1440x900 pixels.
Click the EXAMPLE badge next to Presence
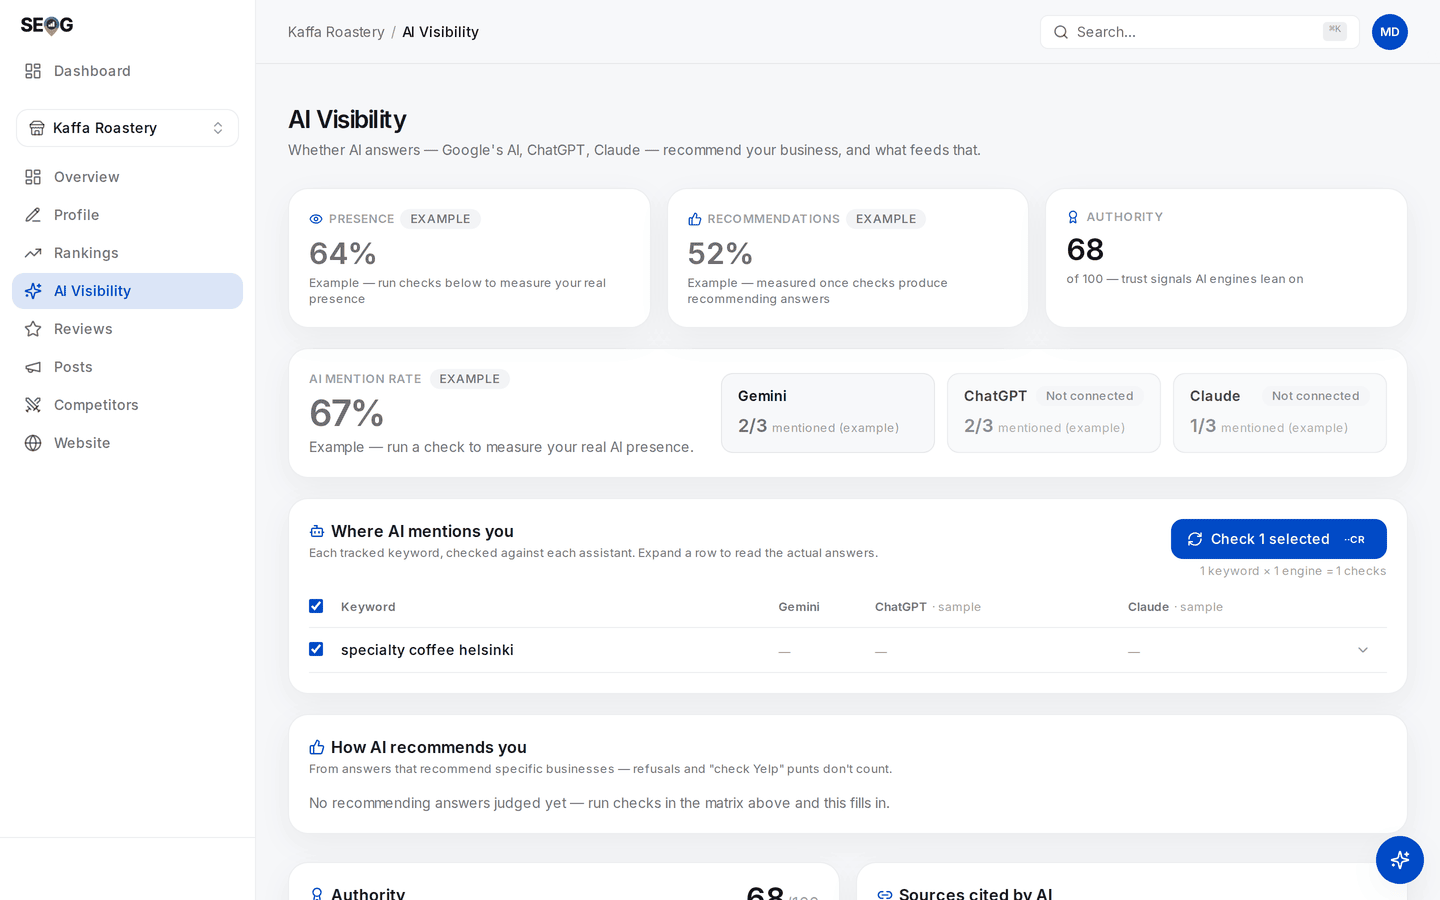point(440,219)
